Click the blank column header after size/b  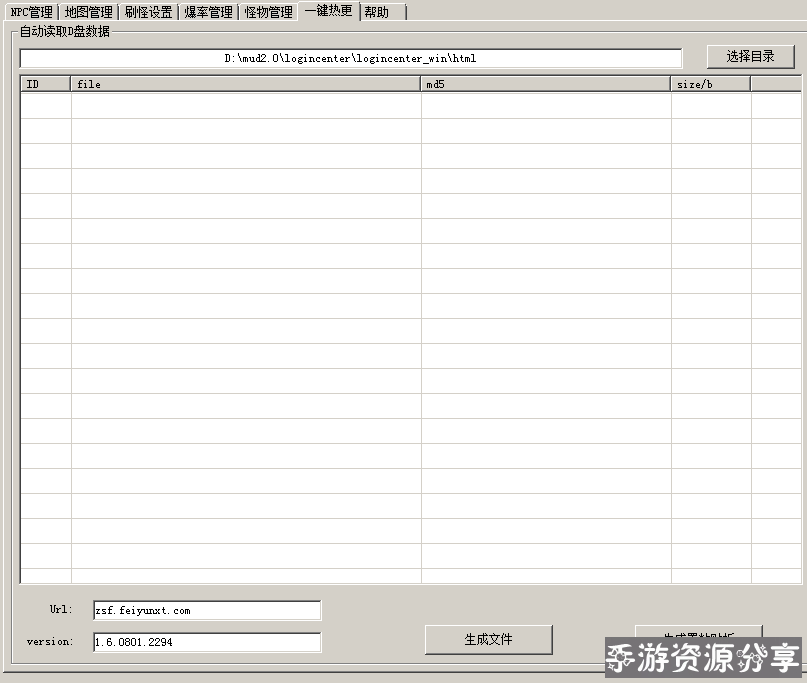775,84
